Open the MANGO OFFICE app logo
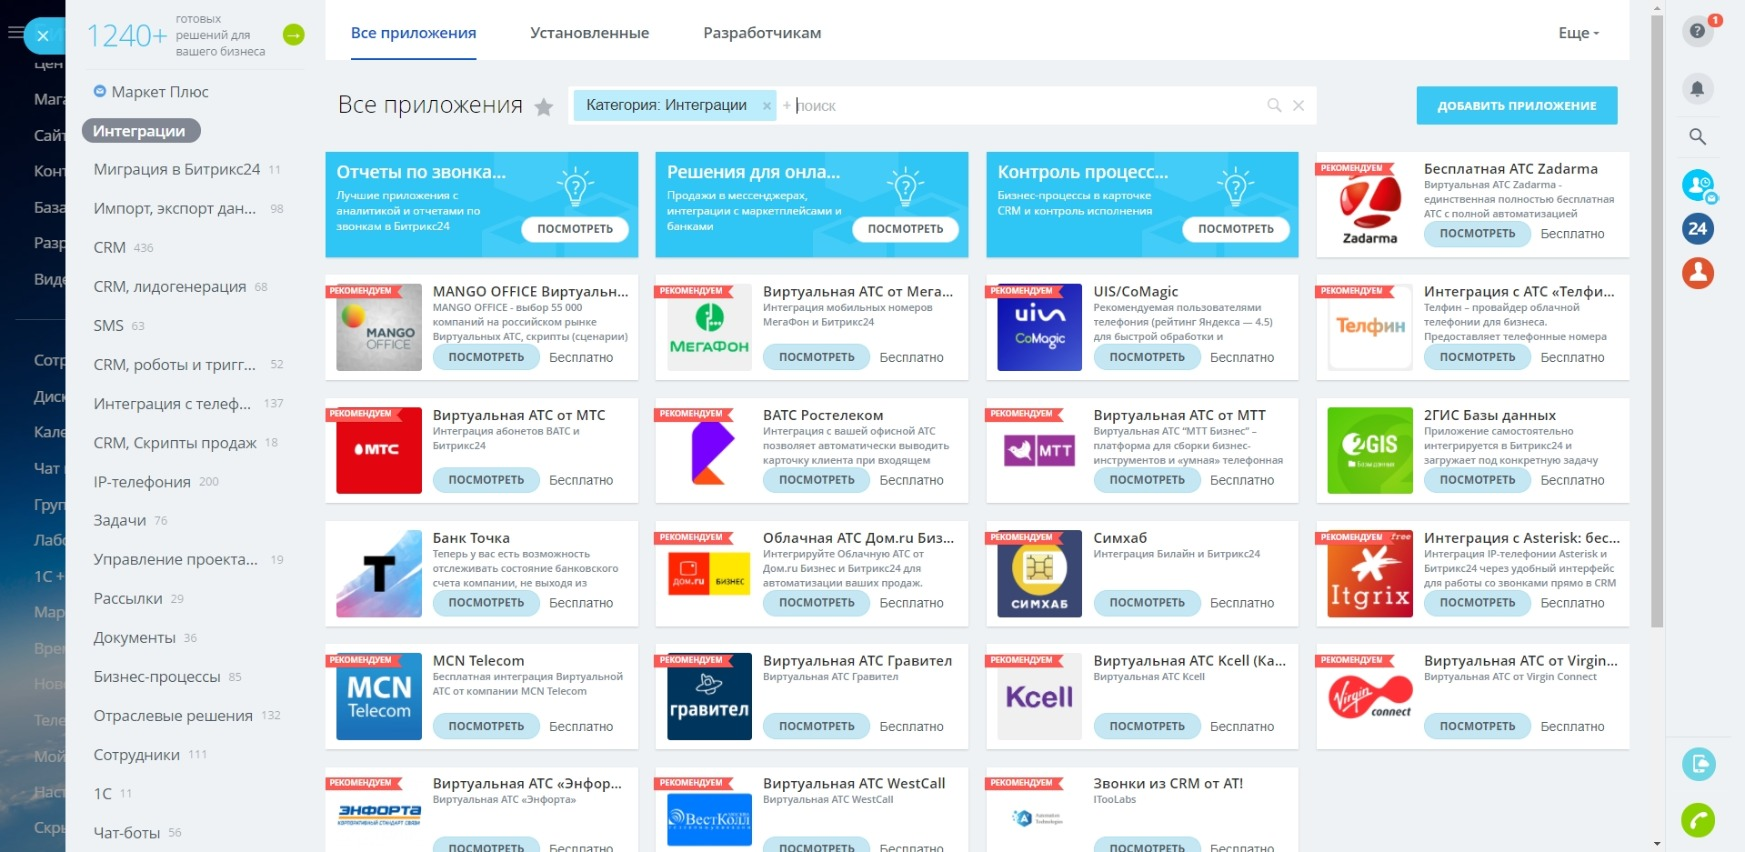The image size is (1745, 852). [x=379, y=327]
